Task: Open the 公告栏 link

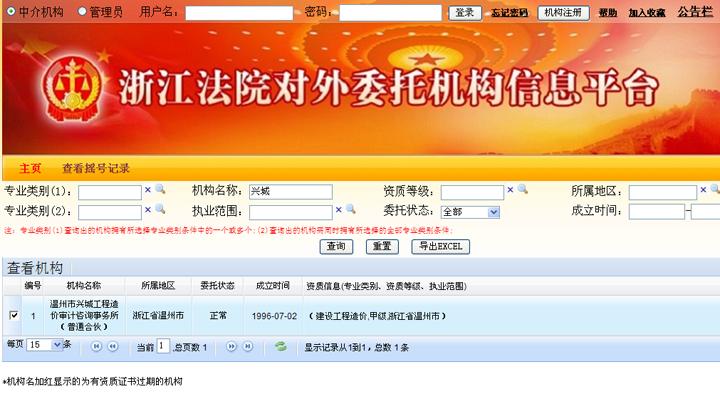Action: tap(695, 12)
